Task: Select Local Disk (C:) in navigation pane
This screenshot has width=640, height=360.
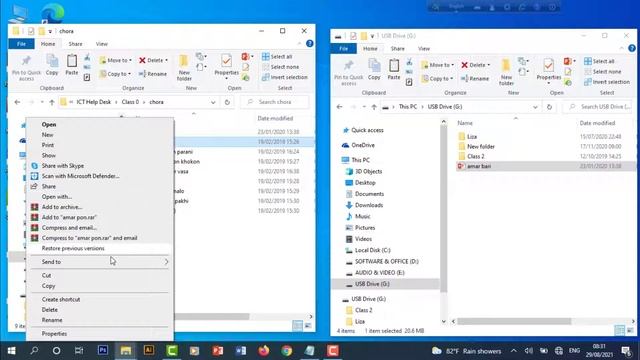Action: [372, 250]
